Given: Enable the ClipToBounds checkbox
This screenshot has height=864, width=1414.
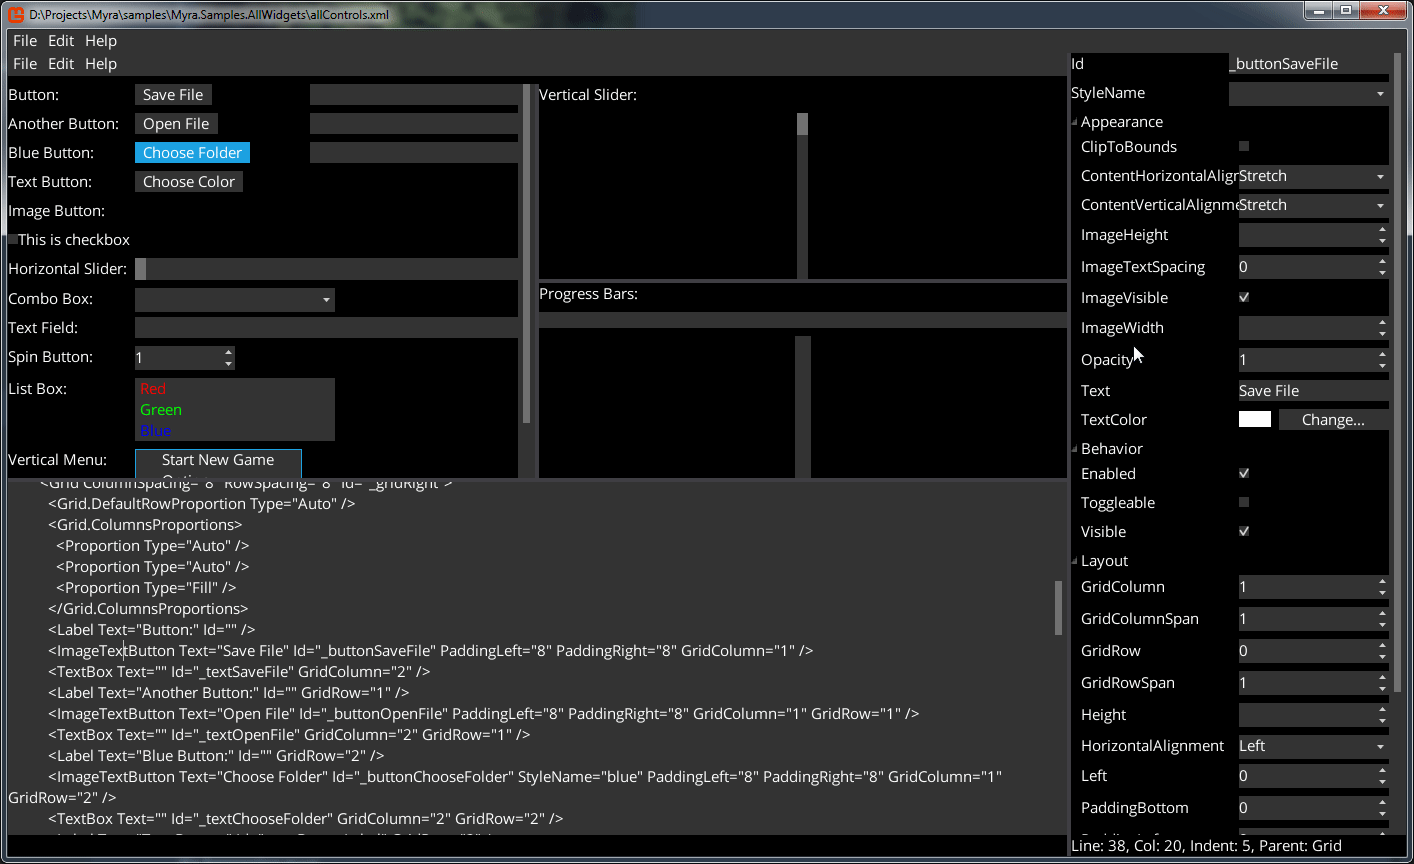Looking at the screenshot, I should coord(1244,147).
